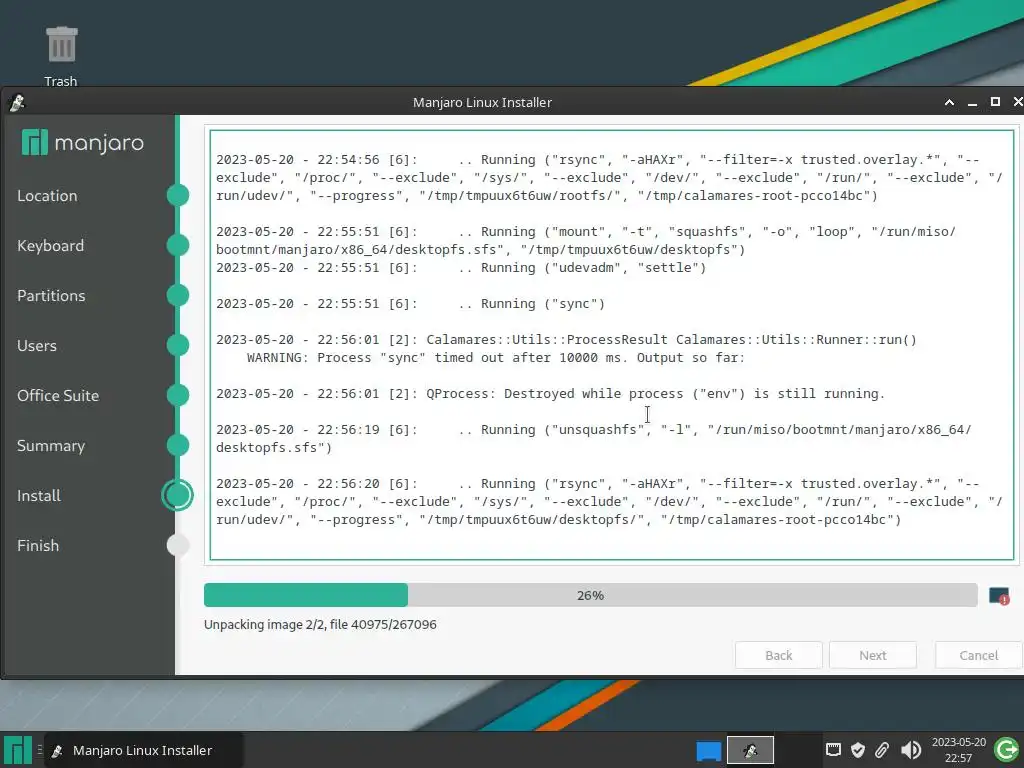The image size is (1024, 768).
Task: Click the 'Unpacking image 2/2' status text
Action: (x=320, y=624)
